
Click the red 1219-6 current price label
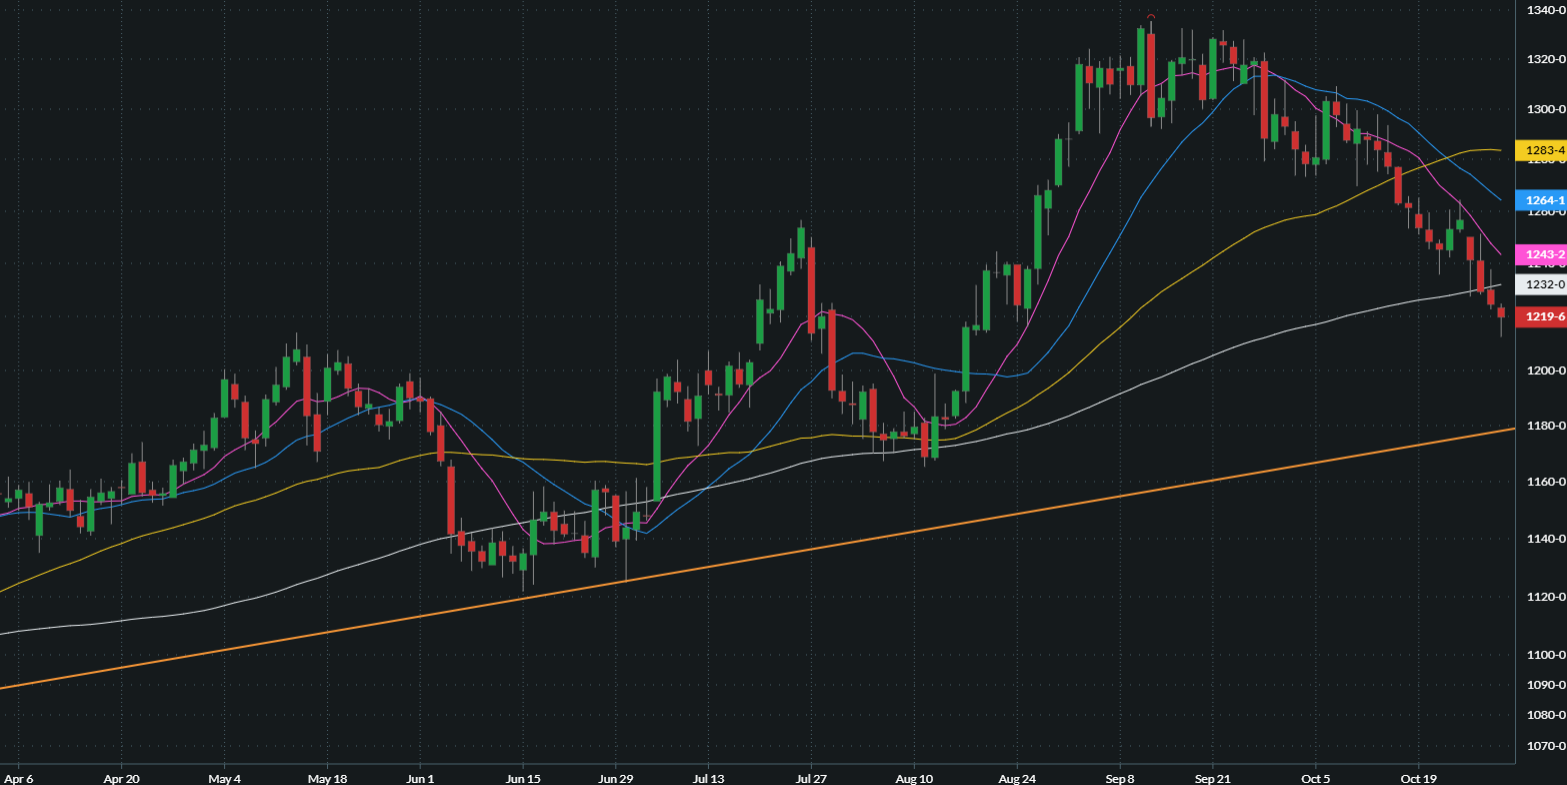point(1541,317)
